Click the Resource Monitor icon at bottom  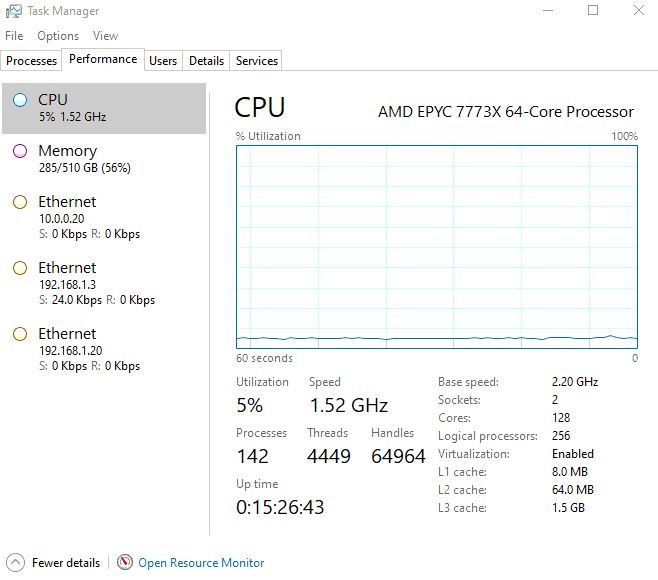tap(125, 562)
